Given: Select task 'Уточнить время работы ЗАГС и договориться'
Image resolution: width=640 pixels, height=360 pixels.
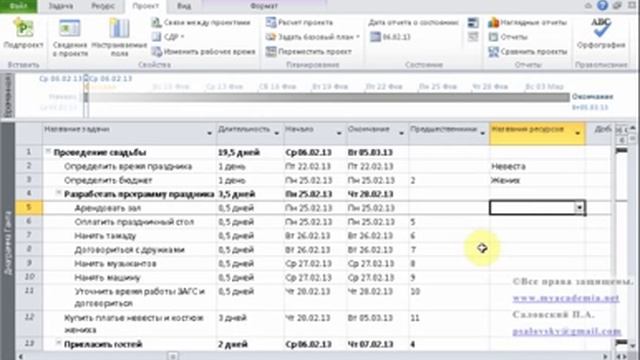Looking at the screenshot, I should click(x=140, y=297).
